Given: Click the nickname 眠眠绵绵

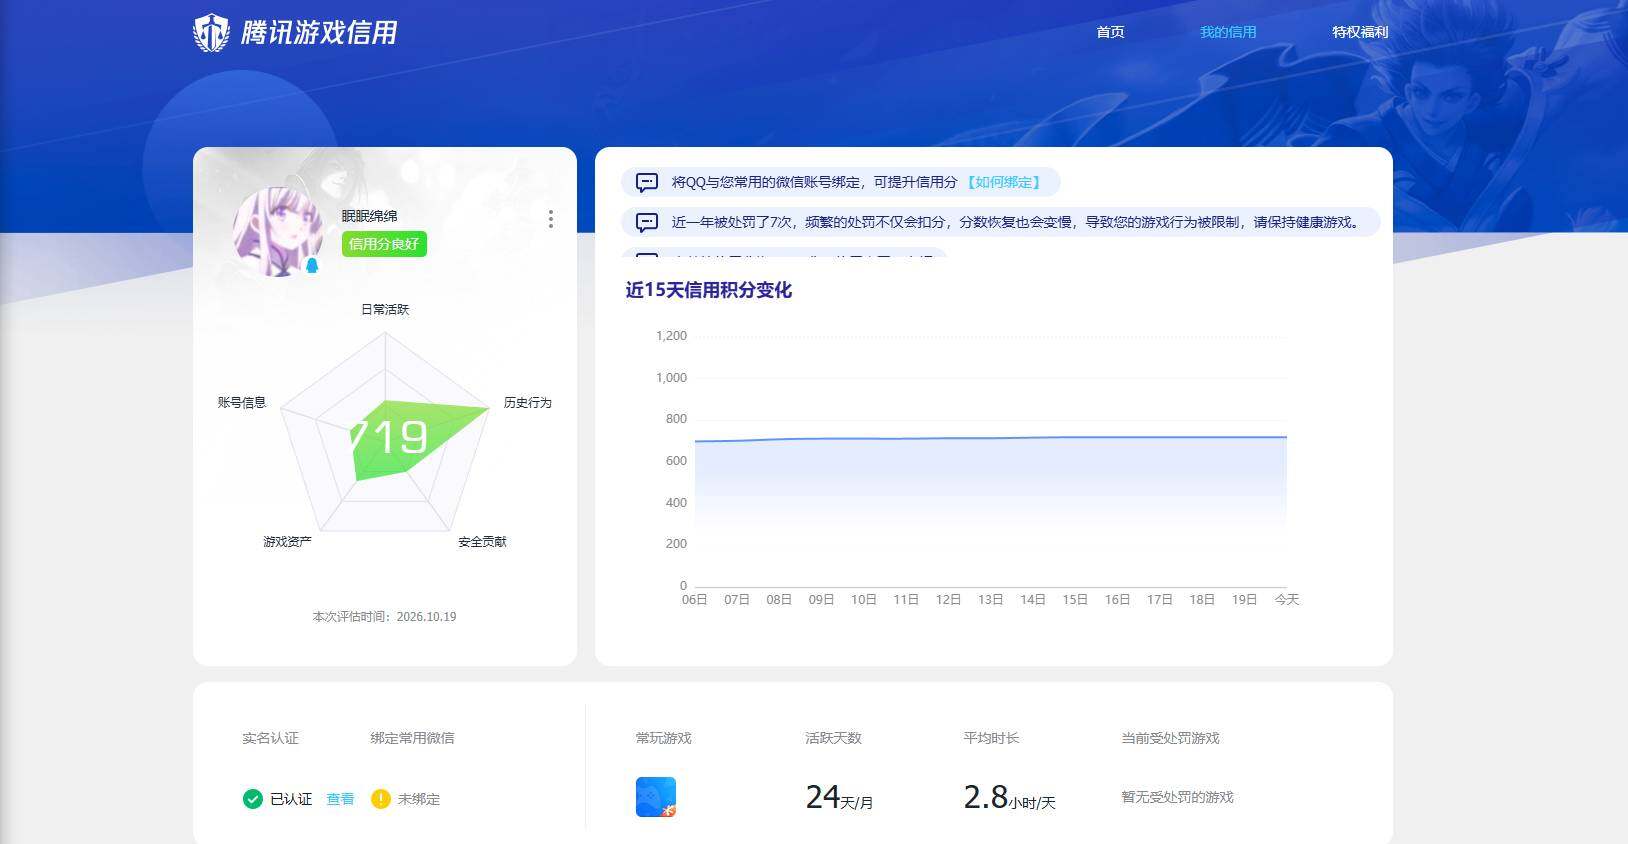Looking at the screenshot, I should click(369, 216).
